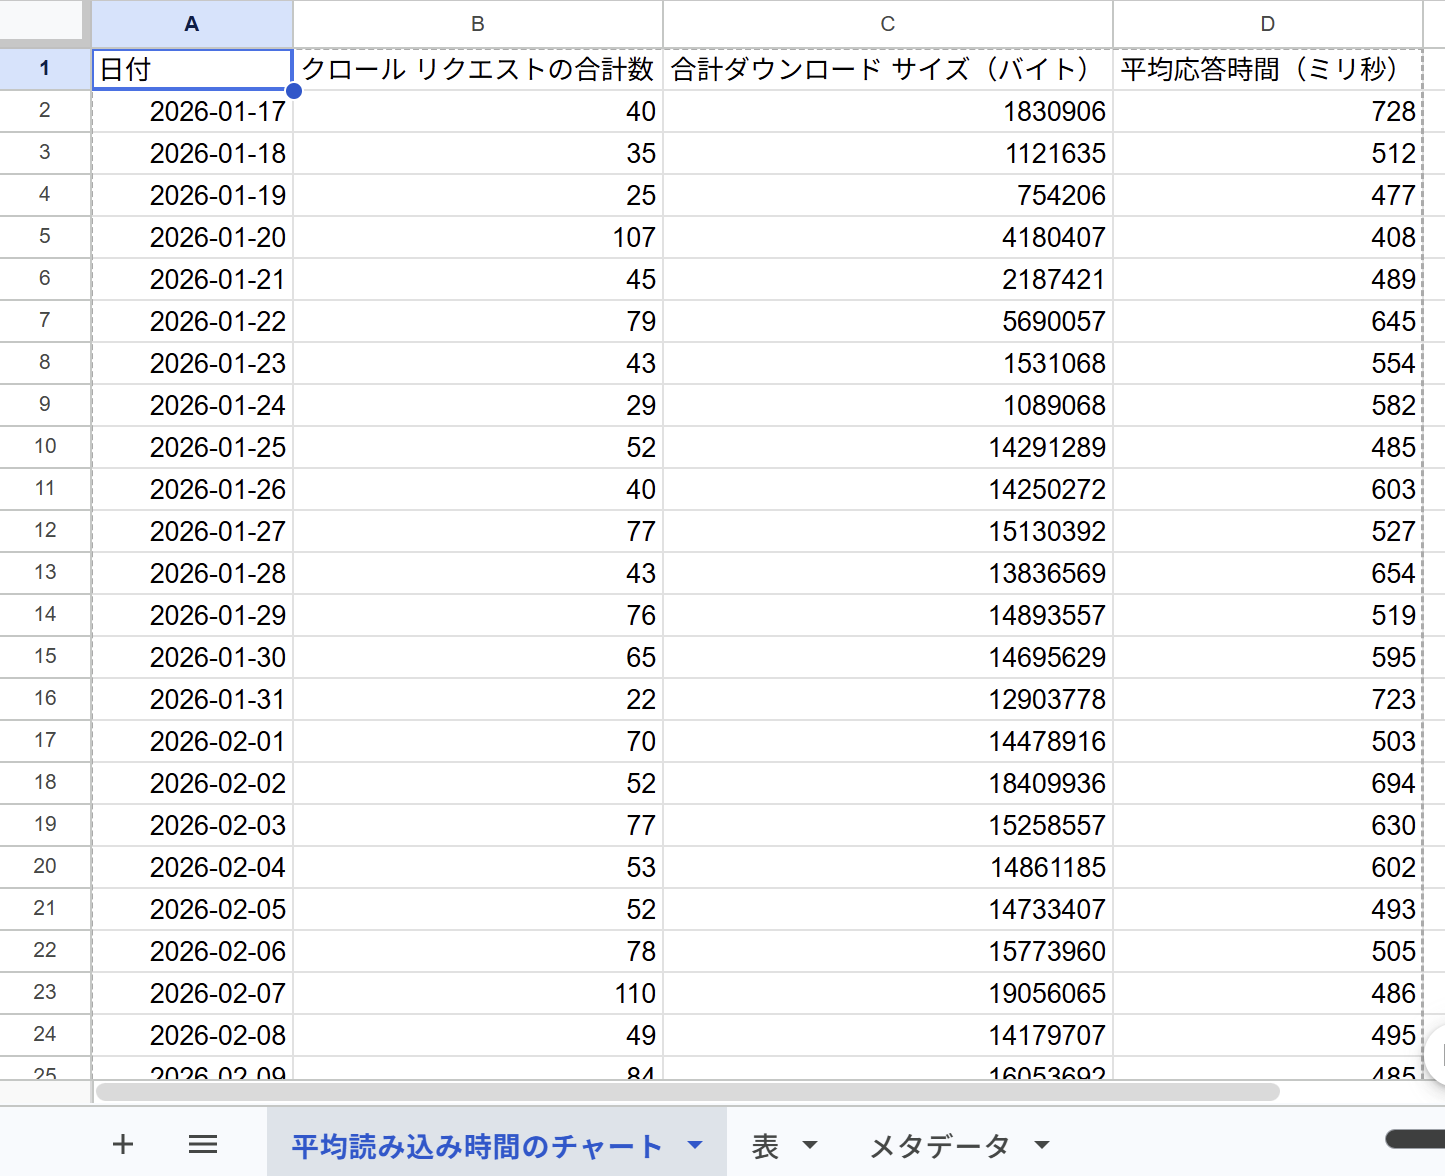Select column D header
Image resolution: width=1445 pixels, height=1176 pixels.
(1267, 23)
